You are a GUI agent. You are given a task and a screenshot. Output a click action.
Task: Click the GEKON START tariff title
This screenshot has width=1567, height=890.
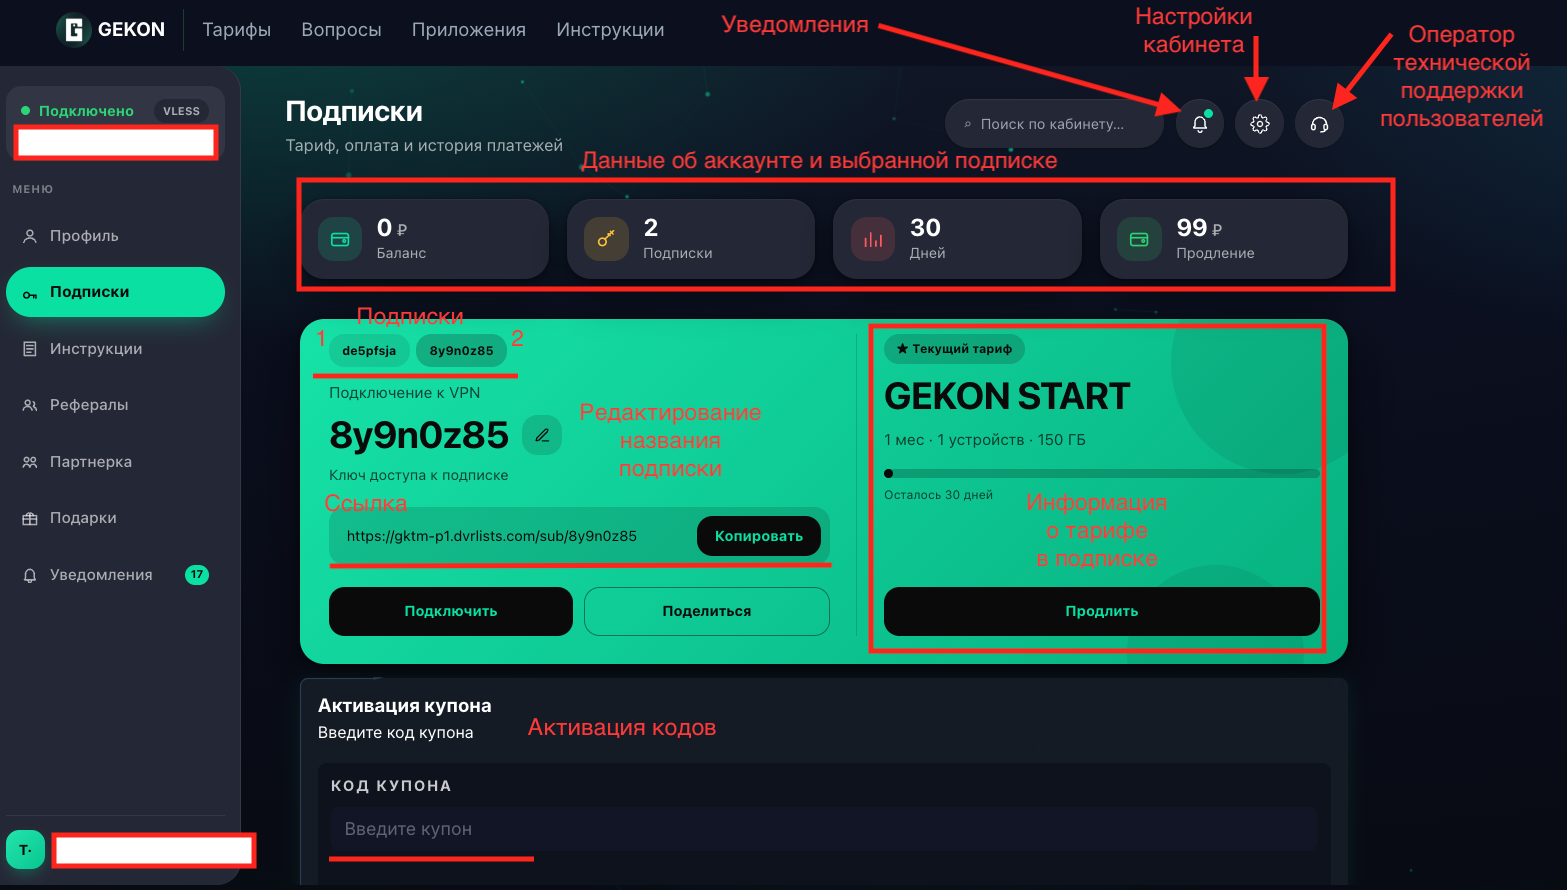pos(1007,397)
